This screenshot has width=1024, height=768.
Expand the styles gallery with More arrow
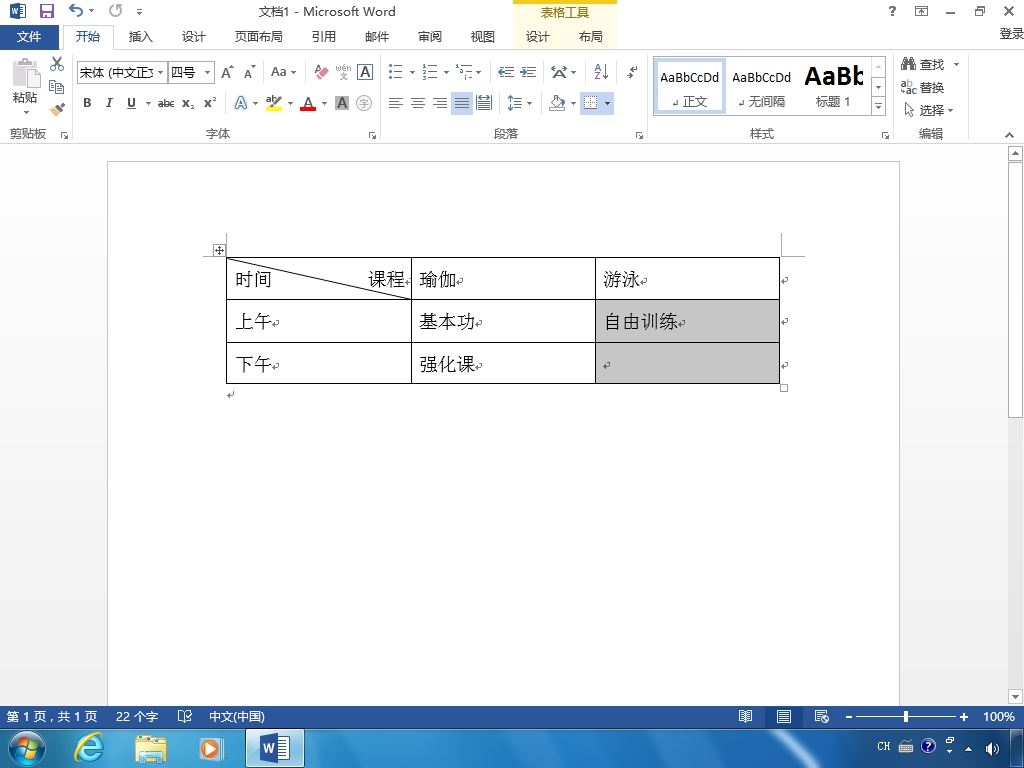point(878,106)
